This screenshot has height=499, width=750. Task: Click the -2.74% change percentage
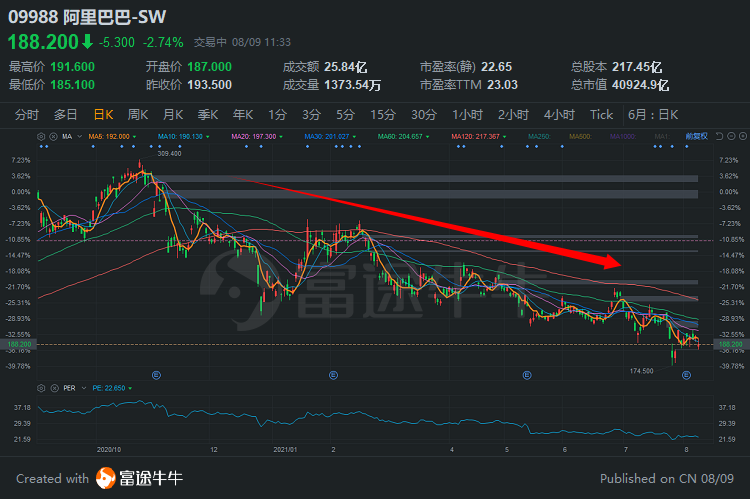[x=163, y=43]
